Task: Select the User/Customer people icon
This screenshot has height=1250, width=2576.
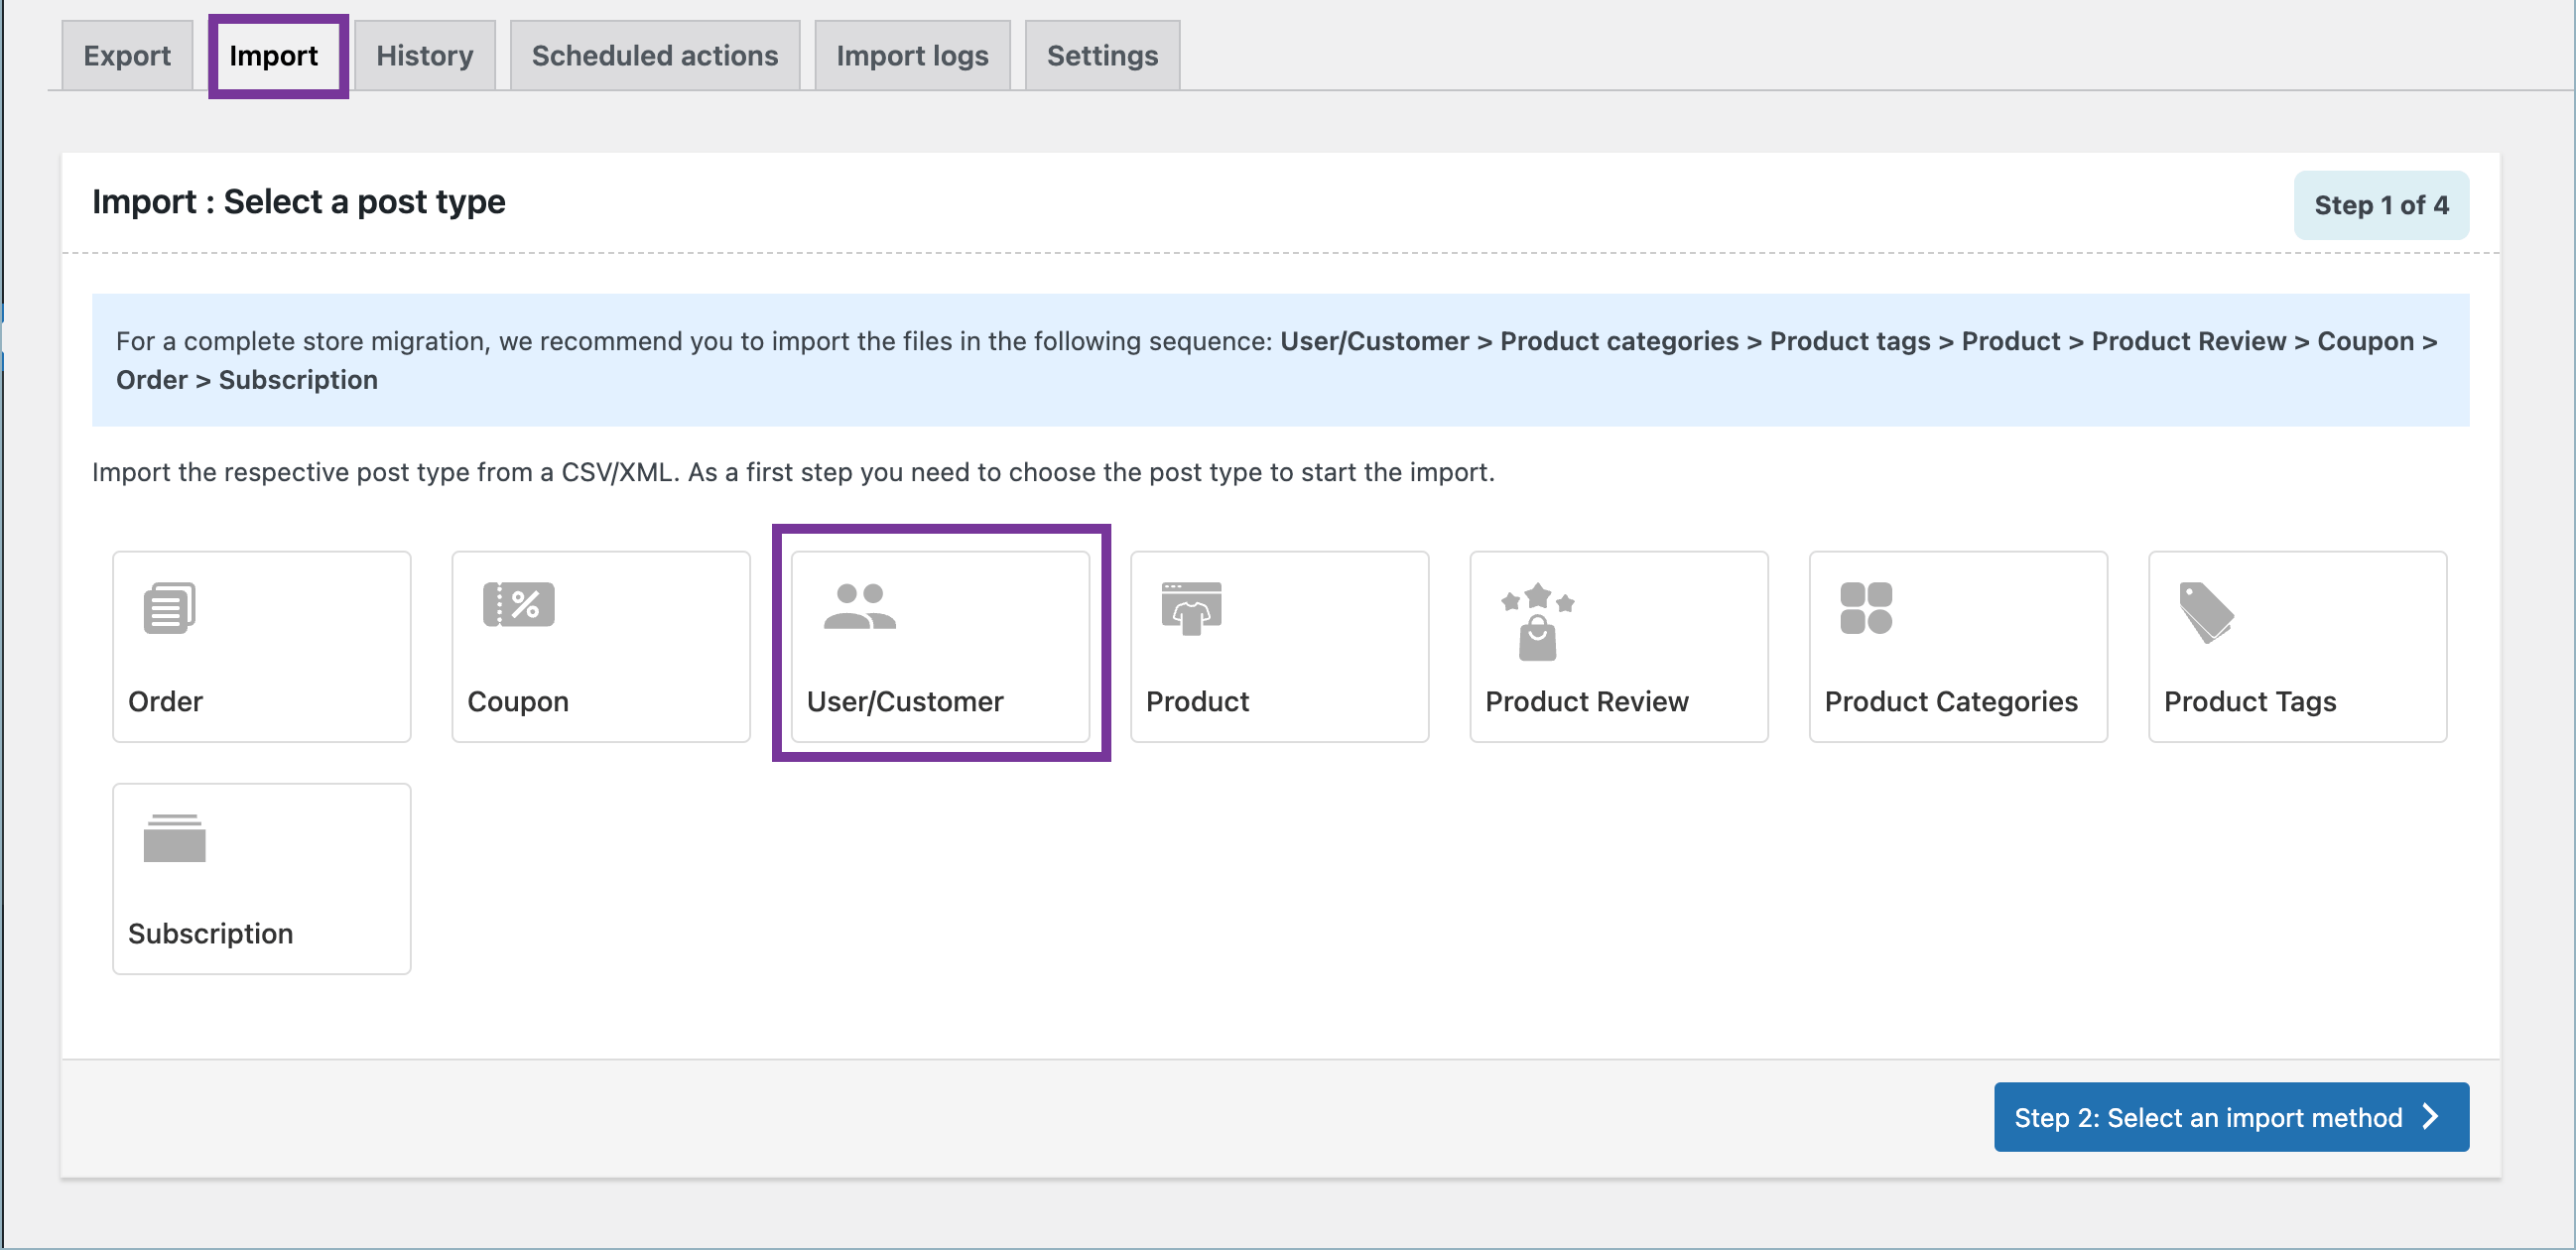Action: click(x=859, y=607)
